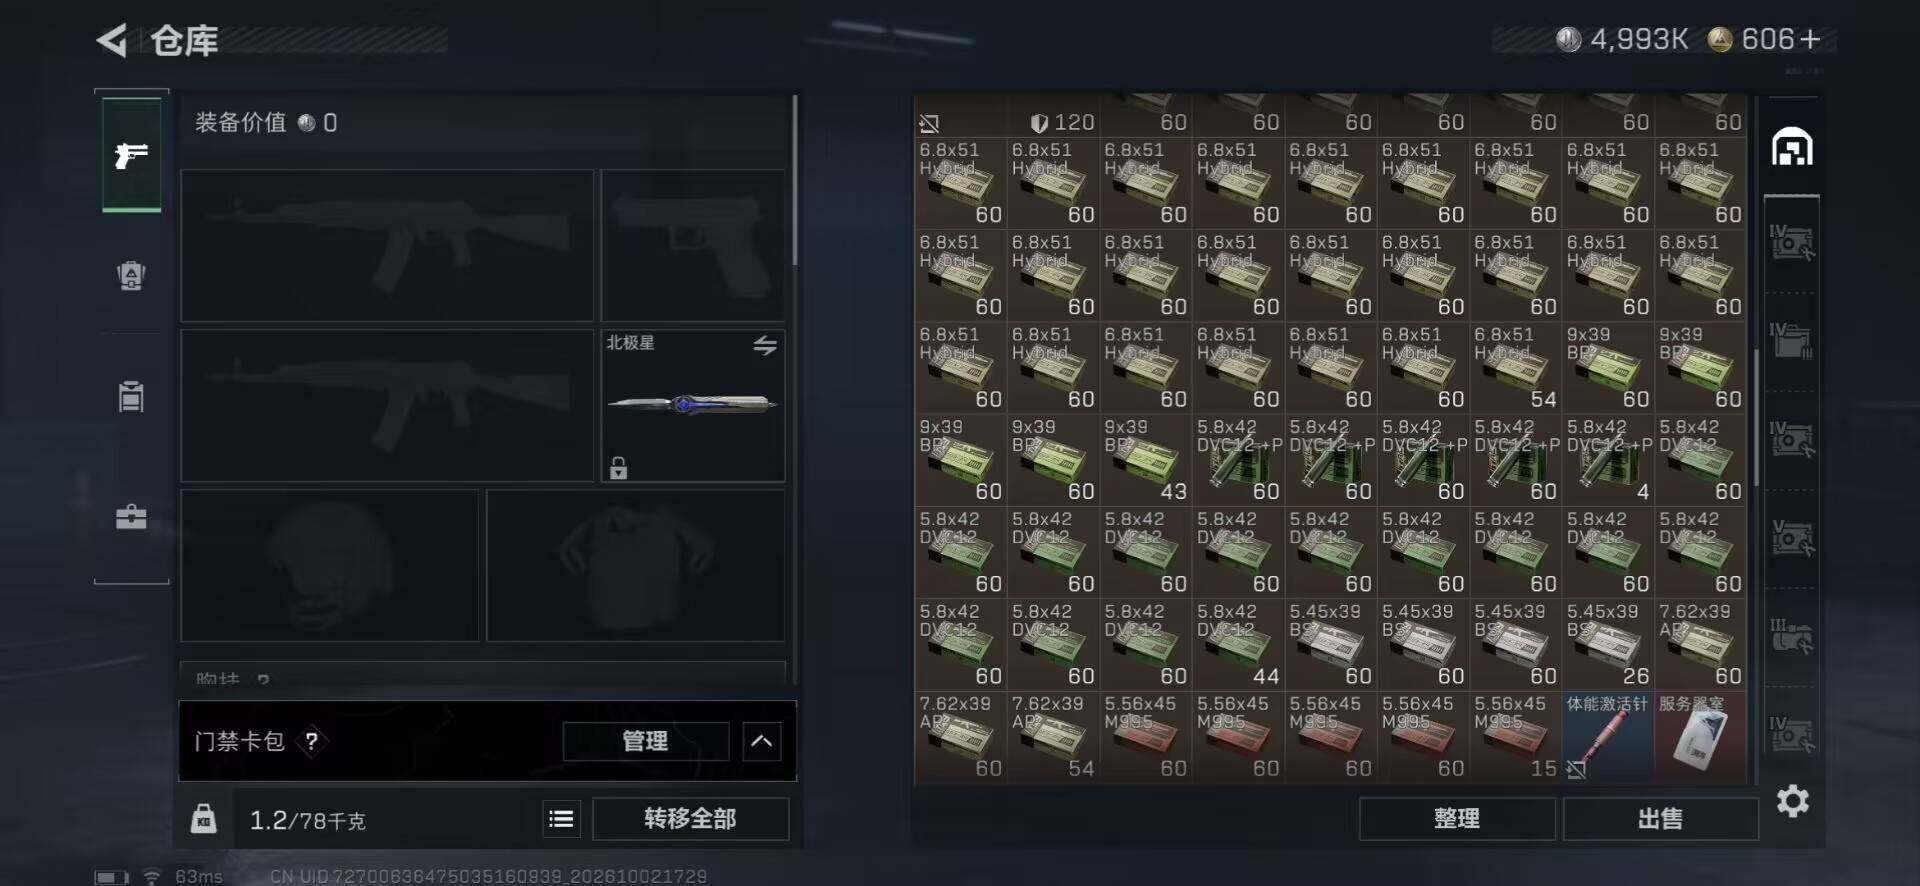
Task: Select the 9x39 BP stack of 43
Action: click(1145, 460)
